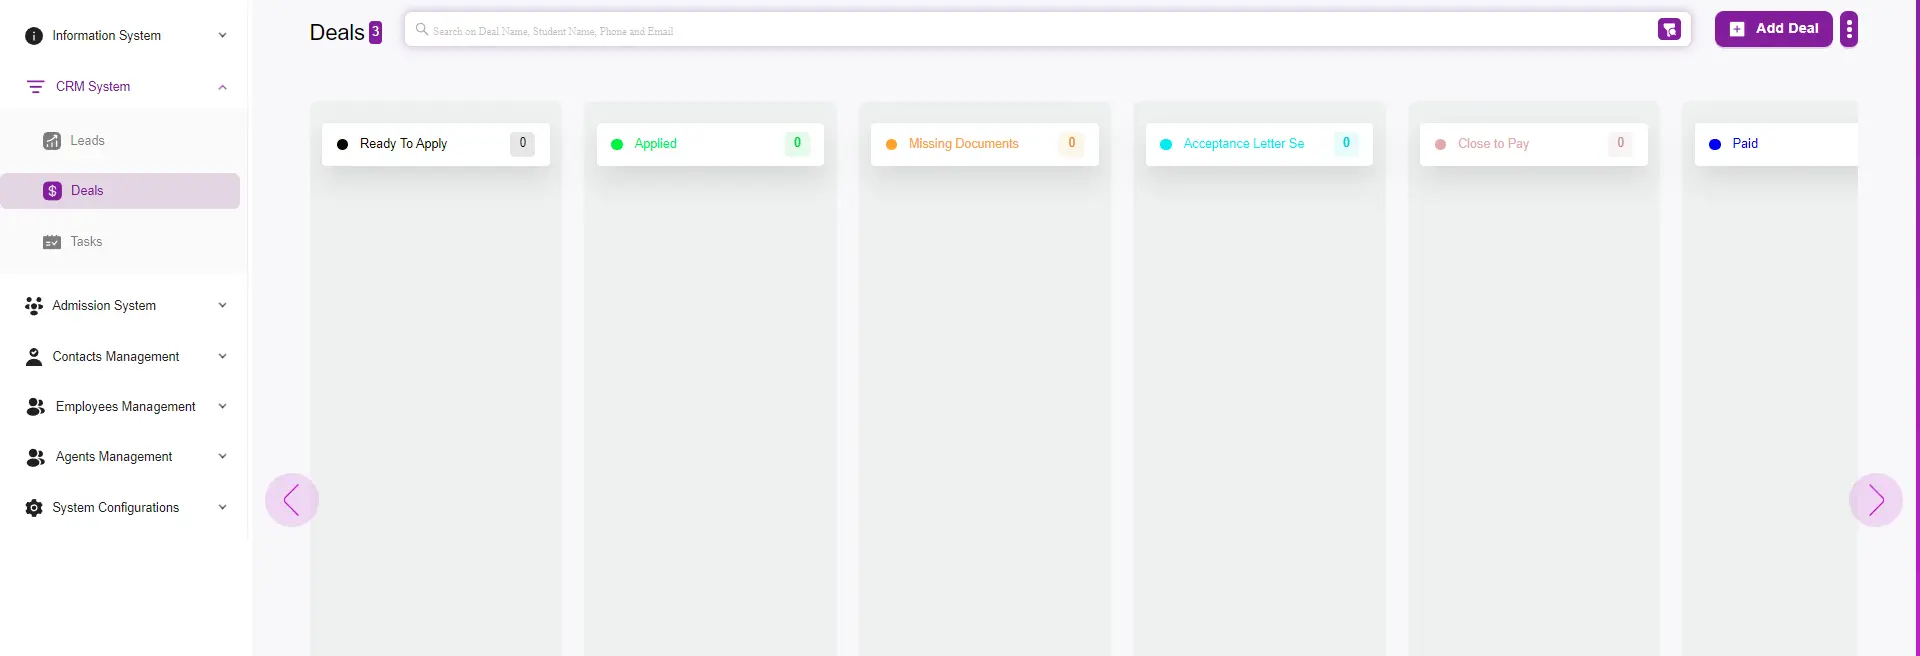
Task: Click the filter icon in search bar
Action: pyautogui.click(x=1669, y=30)
